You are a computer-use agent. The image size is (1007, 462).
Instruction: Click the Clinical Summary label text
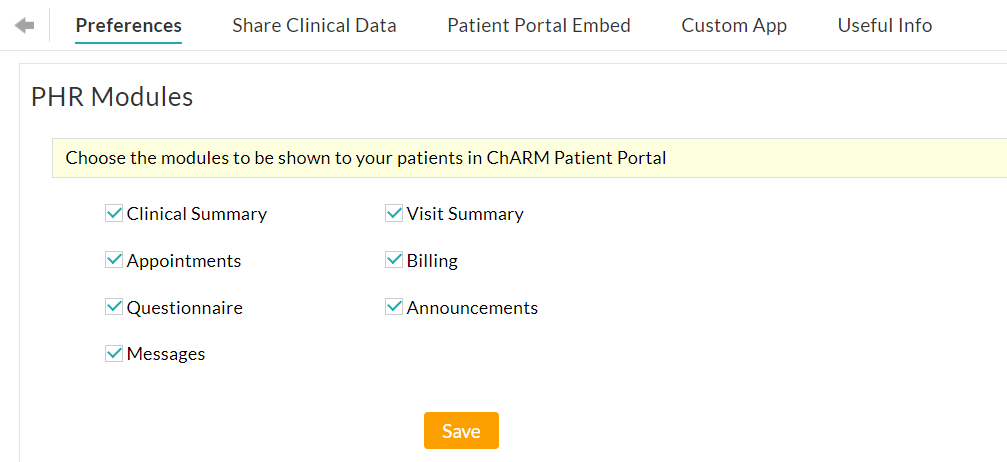(197, 214)
